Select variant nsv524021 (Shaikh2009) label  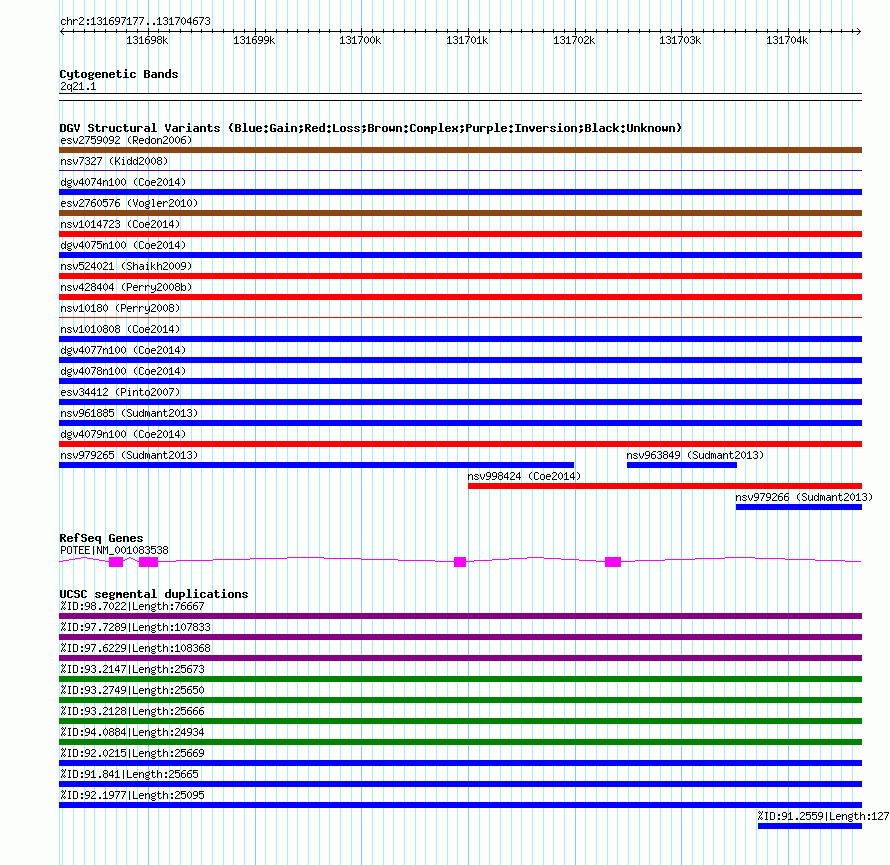(126, 266)
